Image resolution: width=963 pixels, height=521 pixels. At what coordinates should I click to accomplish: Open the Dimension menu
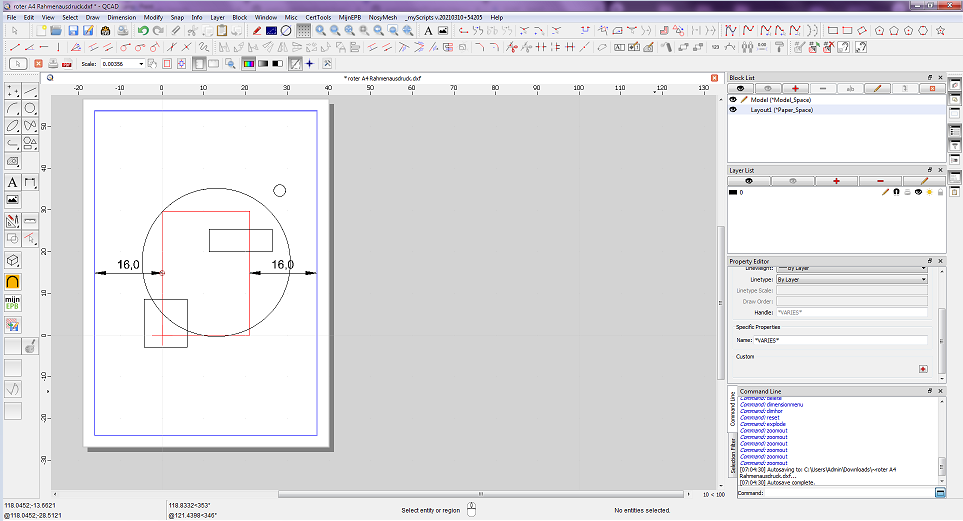[x=122, y=17]
